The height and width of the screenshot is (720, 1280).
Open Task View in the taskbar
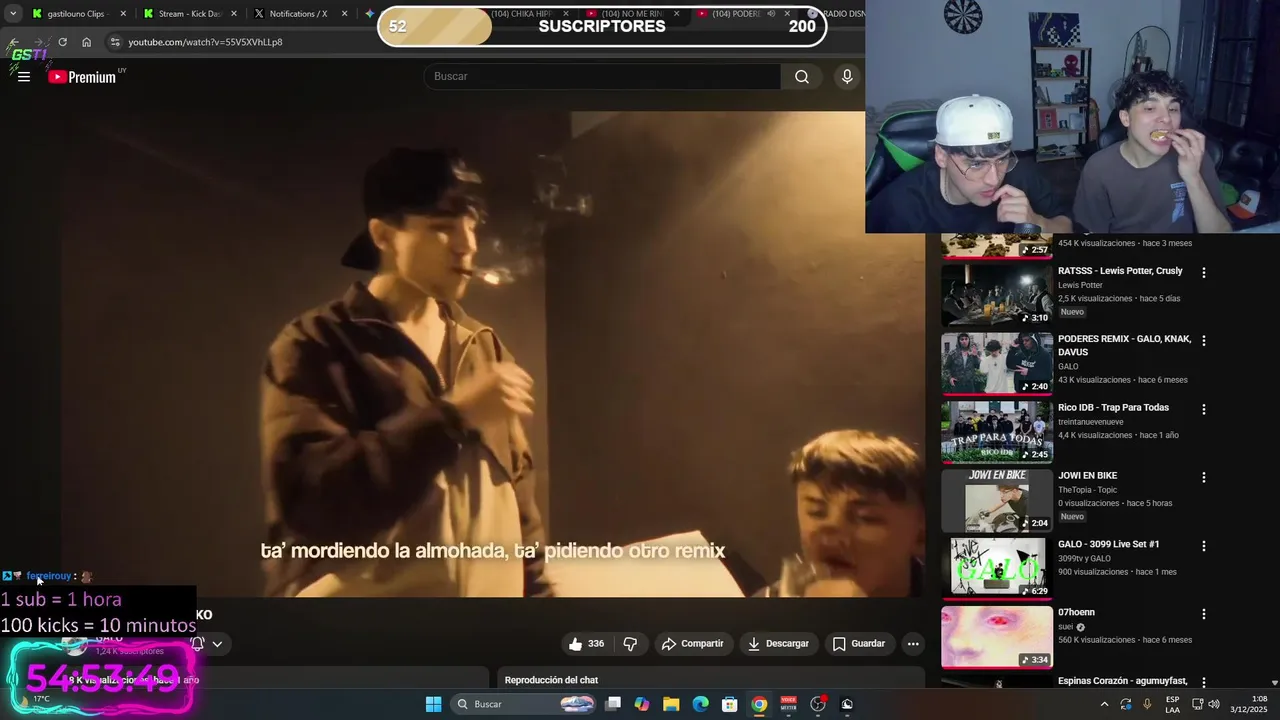point(613,704)
